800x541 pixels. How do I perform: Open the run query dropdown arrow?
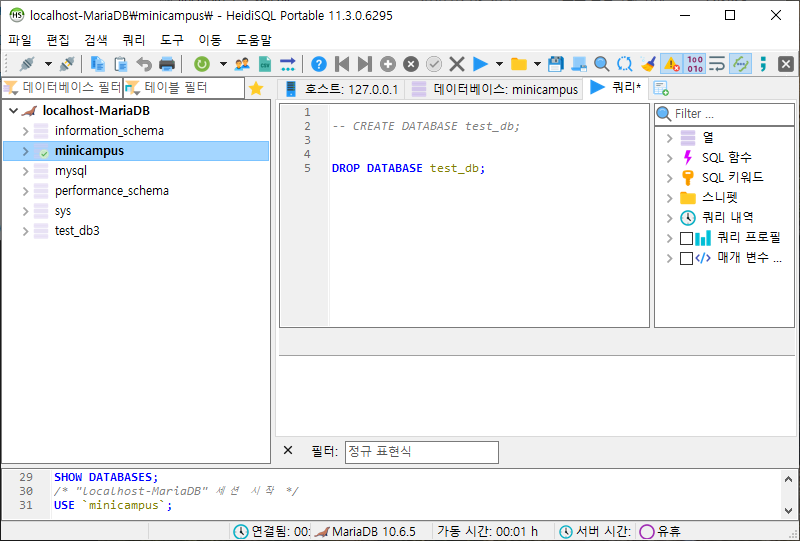[x=499, y=64]
